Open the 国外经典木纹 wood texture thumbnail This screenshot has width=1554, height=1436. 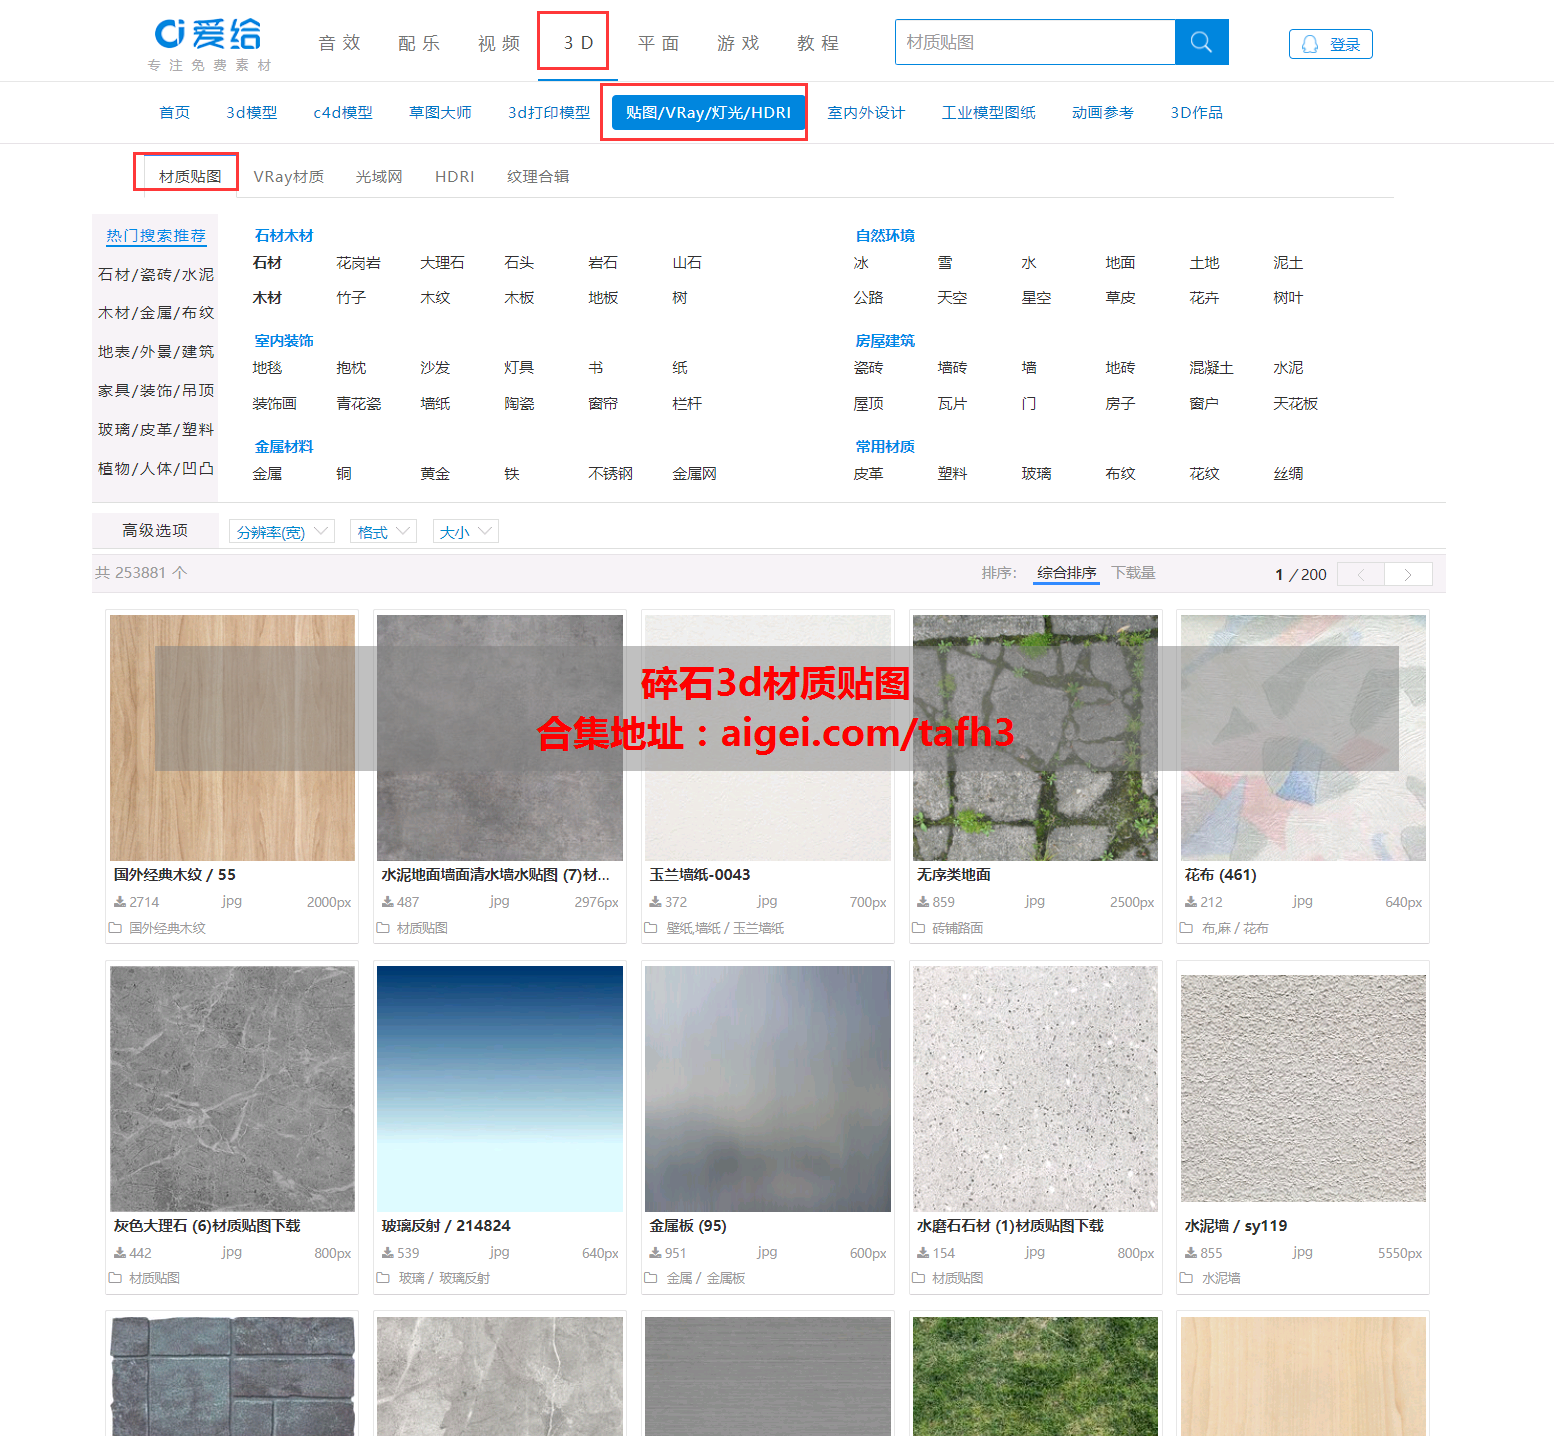tap(232, 738)
